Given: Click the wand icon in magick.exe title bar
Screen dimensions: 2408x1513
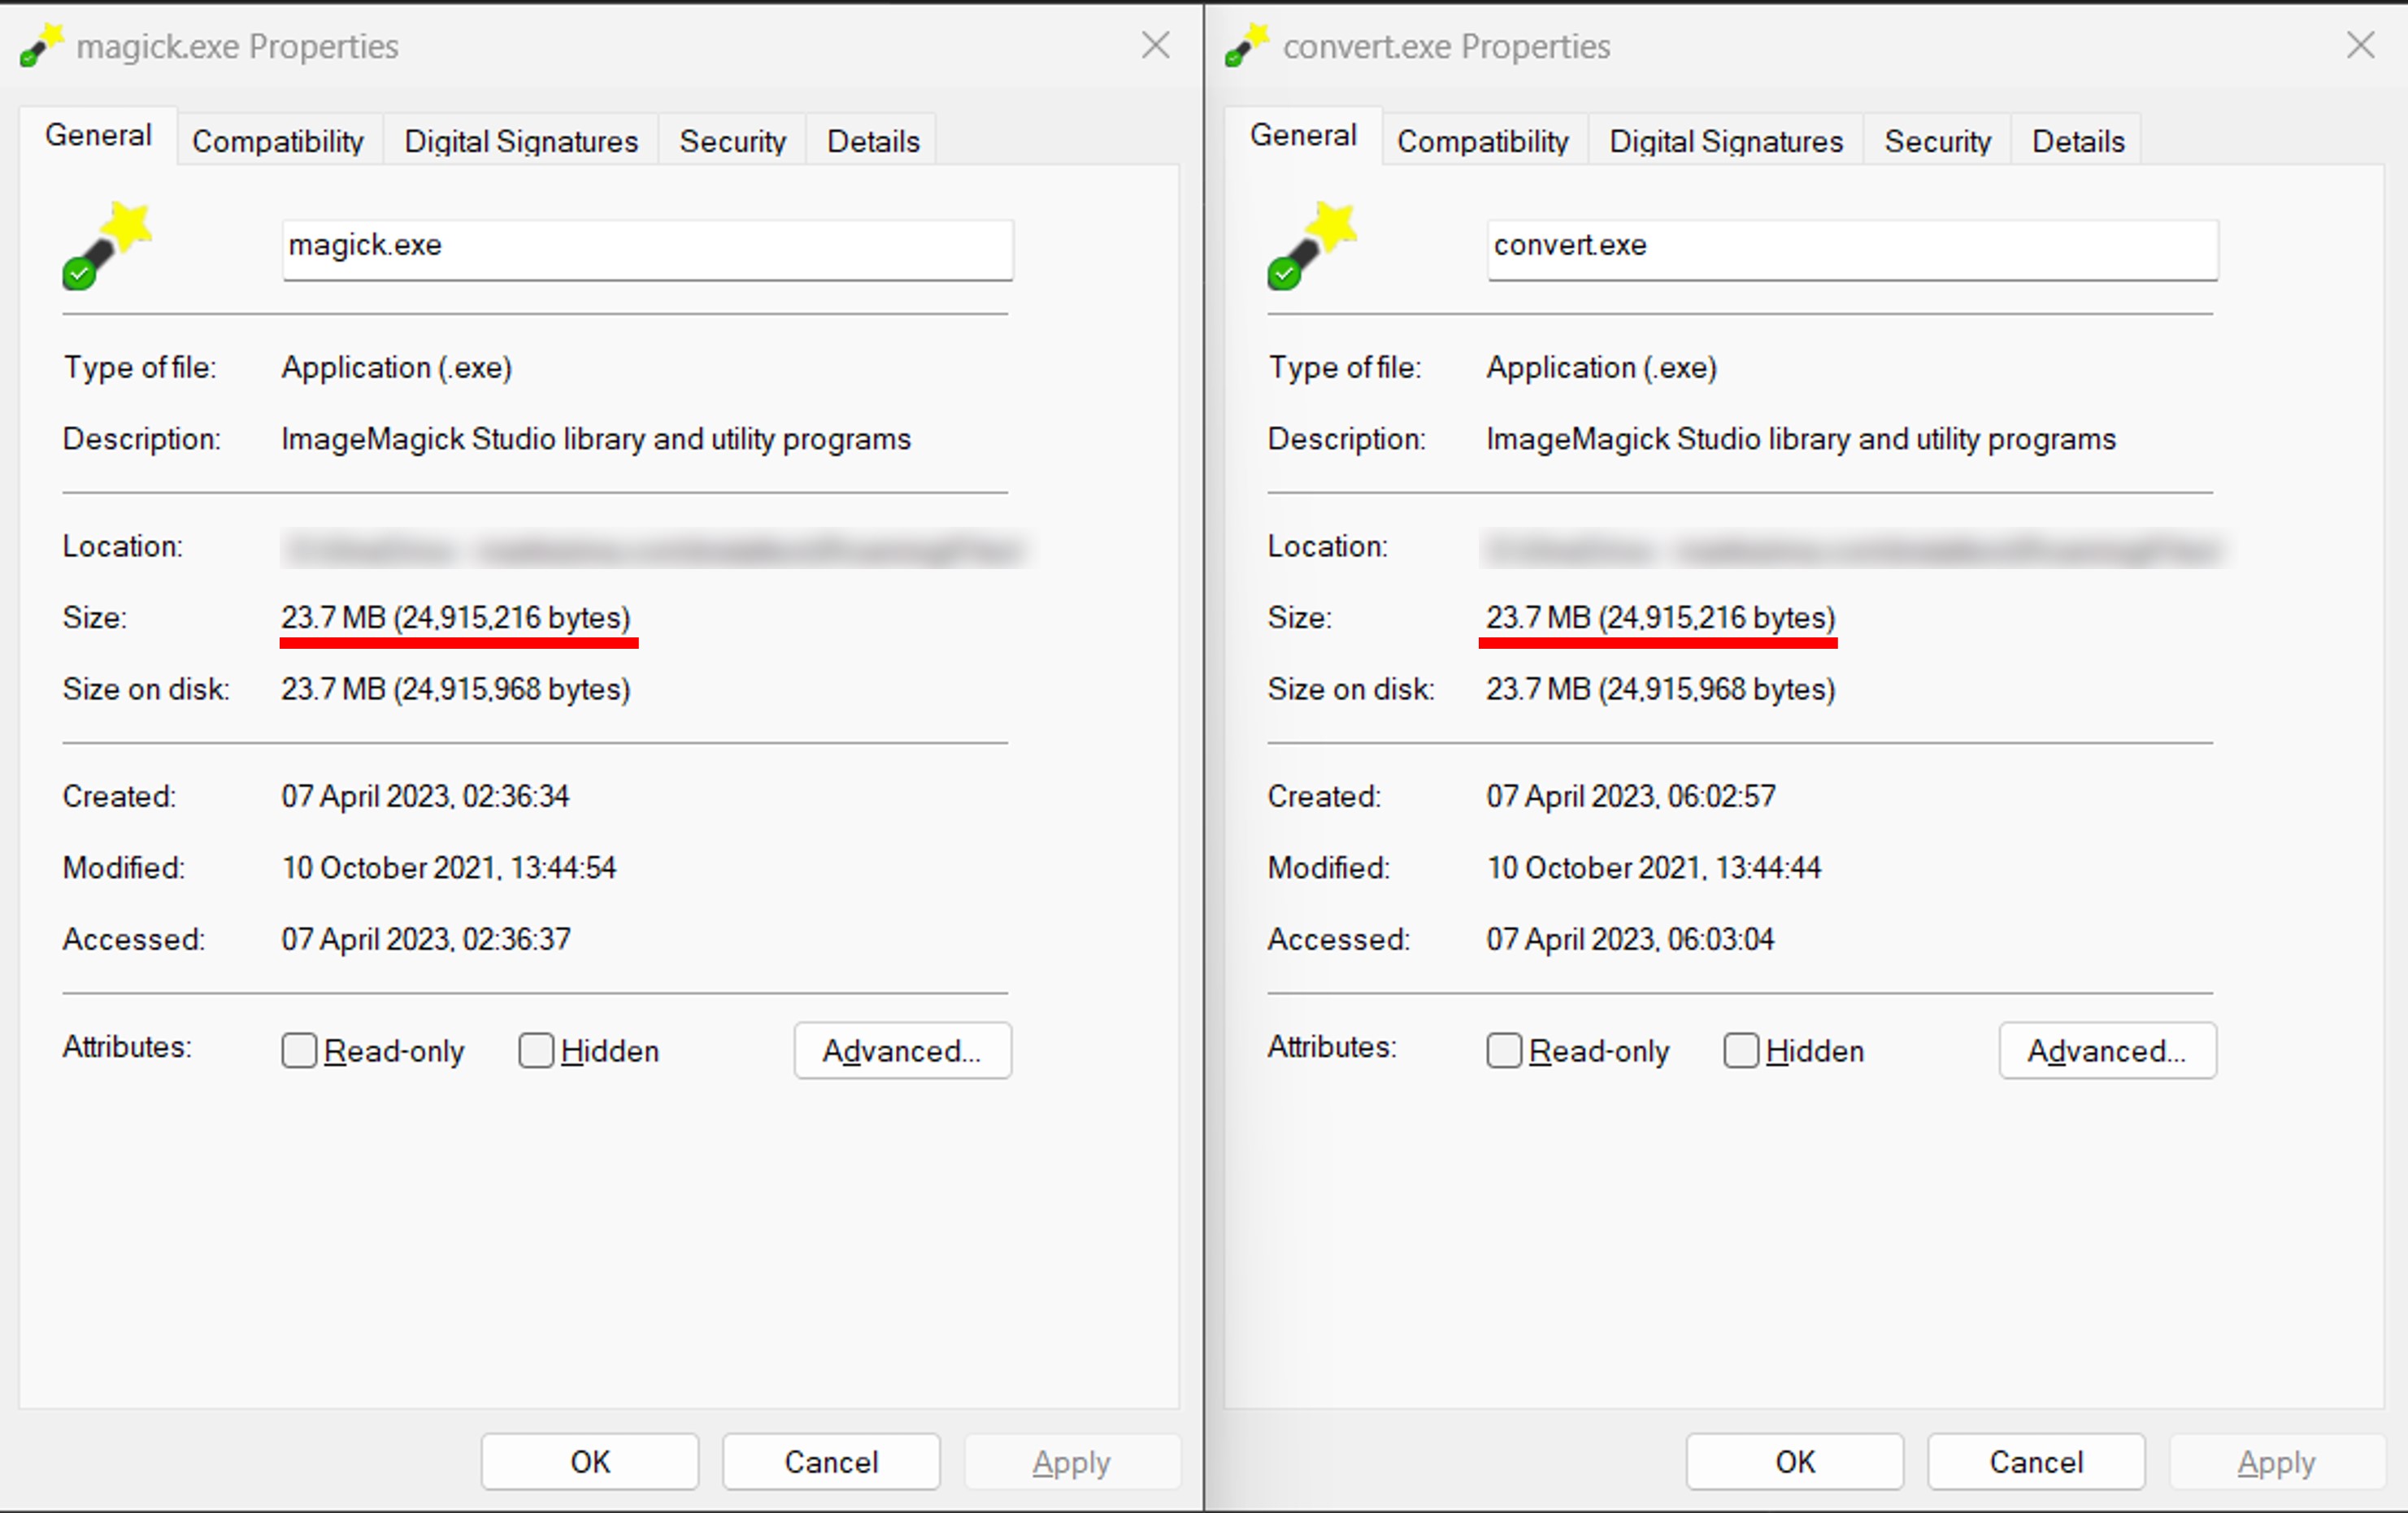Looking at the screenshot, I should click(x=42, y=46).
